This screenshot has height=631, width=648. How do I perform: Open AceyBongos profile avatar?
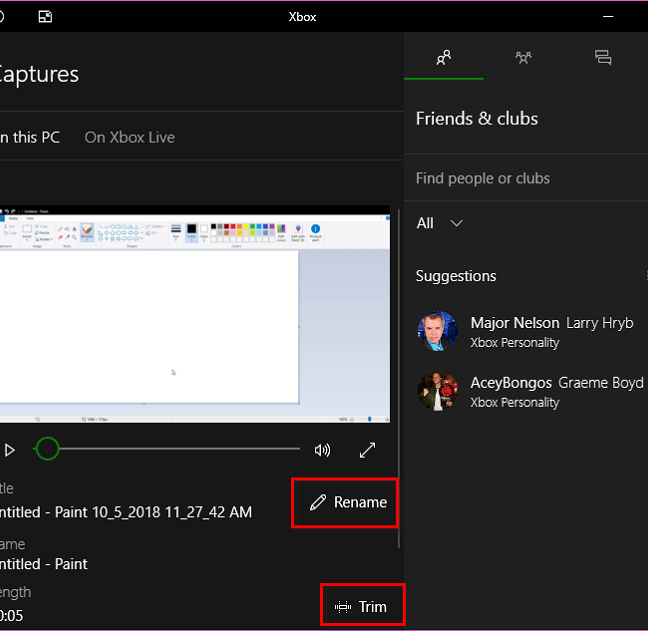[x=437, y=391]
